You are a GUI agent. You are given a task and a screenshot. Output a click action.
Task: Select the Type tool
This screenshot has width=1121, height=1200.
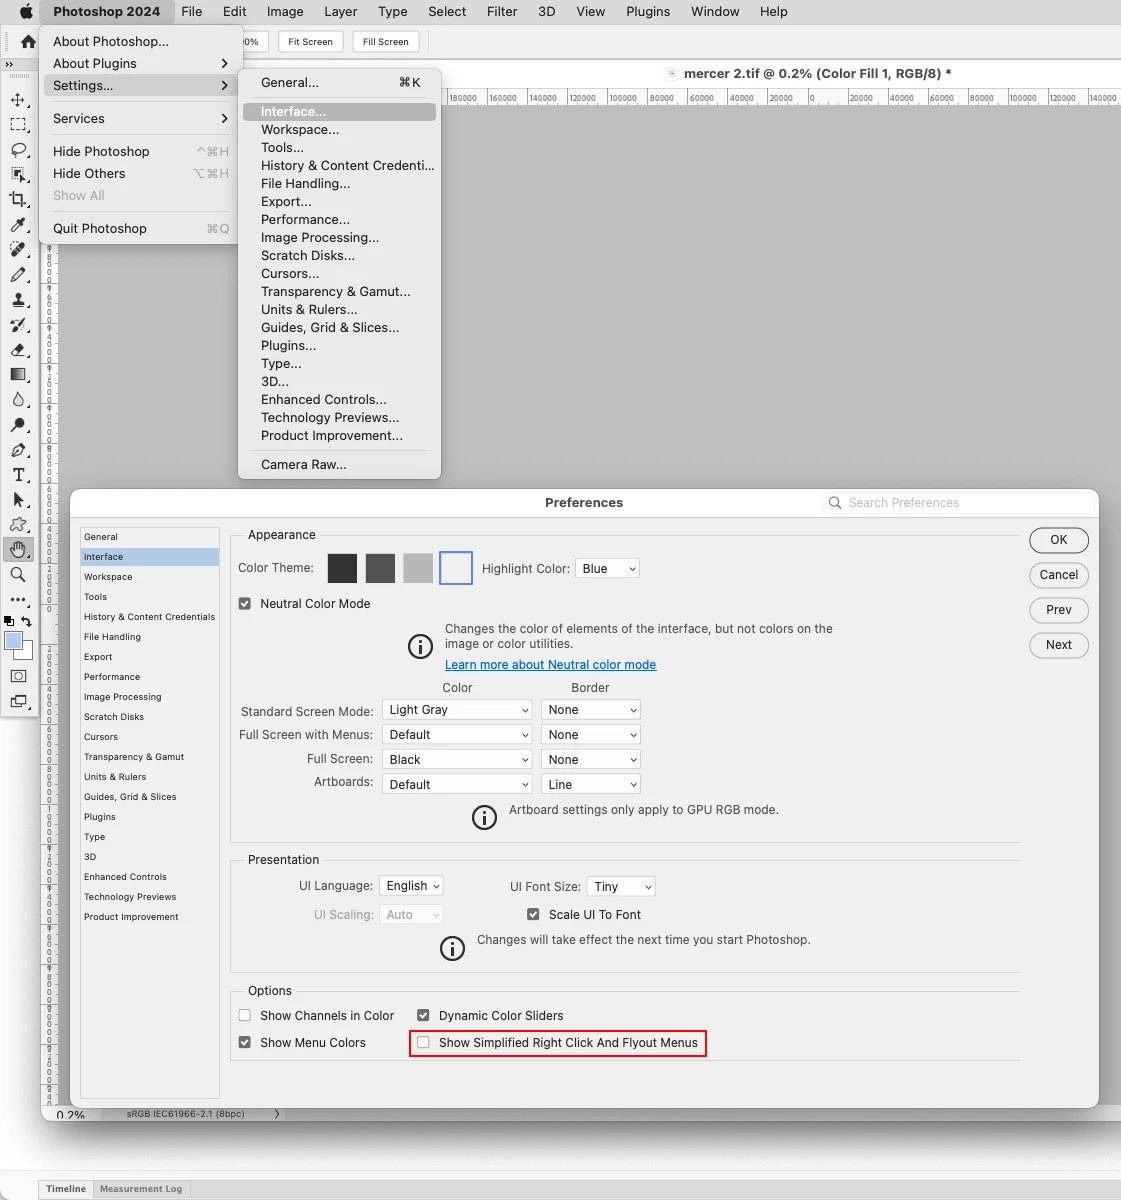coord(18,475)
